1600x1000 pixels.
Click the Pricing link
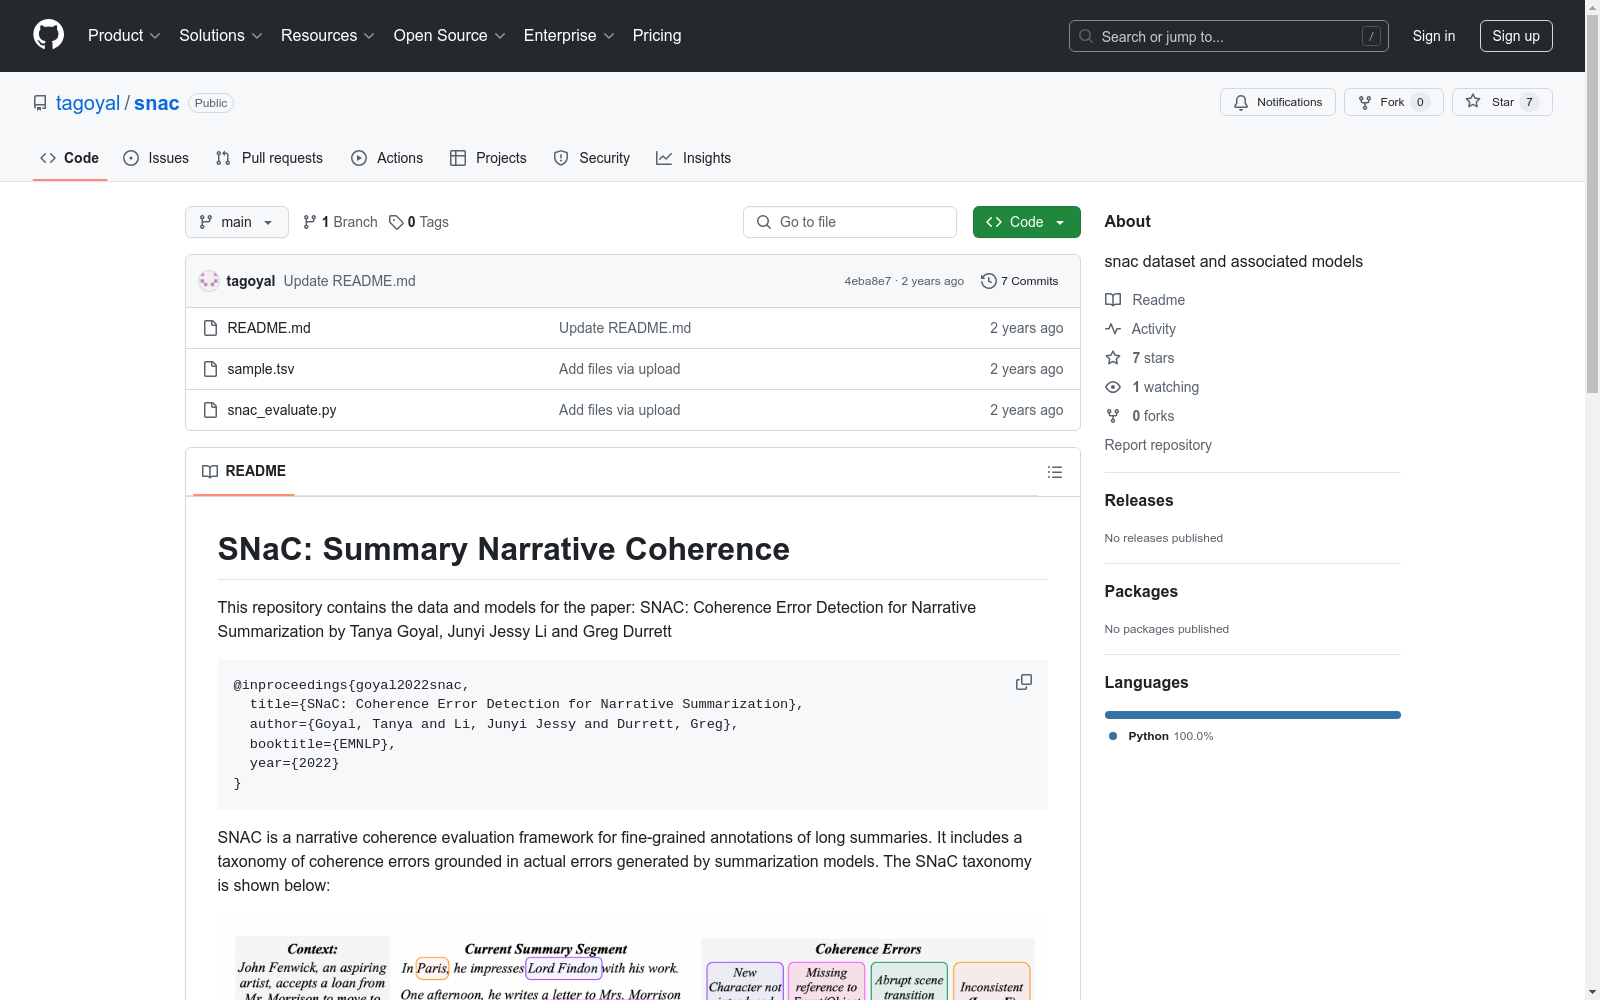657,35
